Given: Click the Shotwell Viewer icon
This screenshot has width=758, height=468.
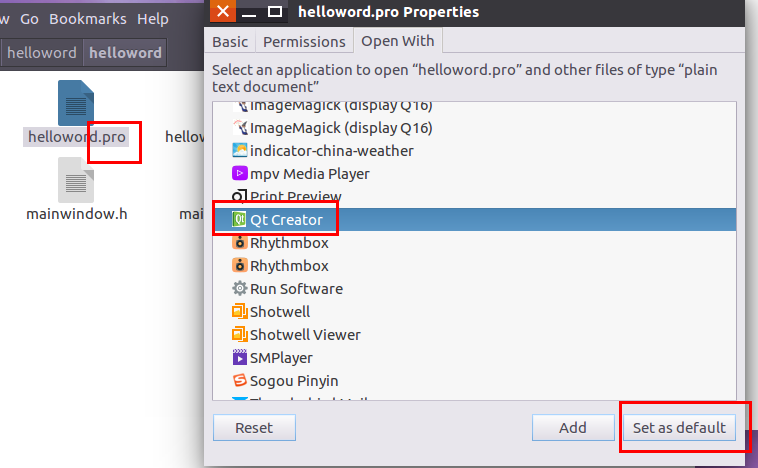Looking at the screenshot, I should pyautogui.click(x=239, y=335).
